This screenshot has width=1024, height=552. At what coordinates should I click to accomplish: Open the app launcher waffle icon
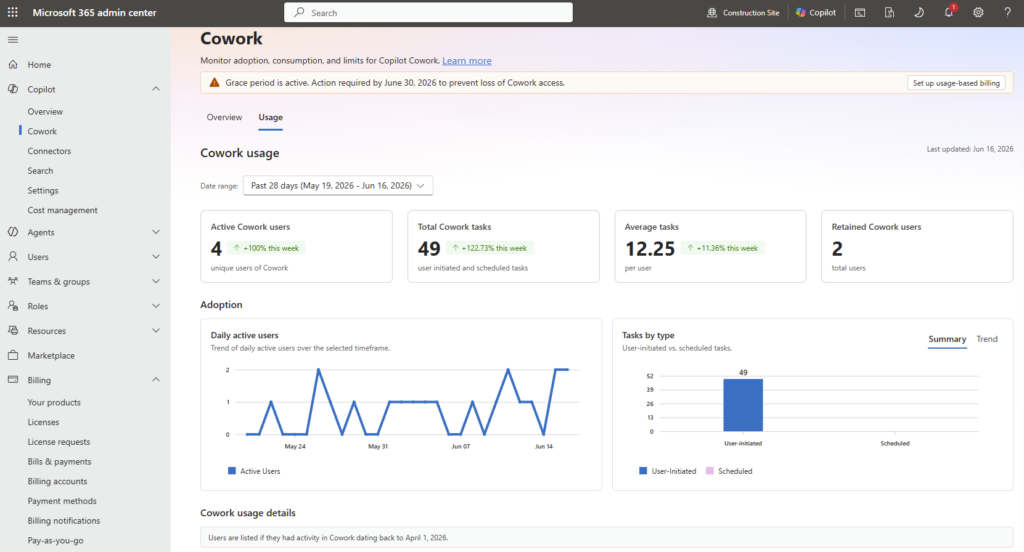[x=12, y=12]
